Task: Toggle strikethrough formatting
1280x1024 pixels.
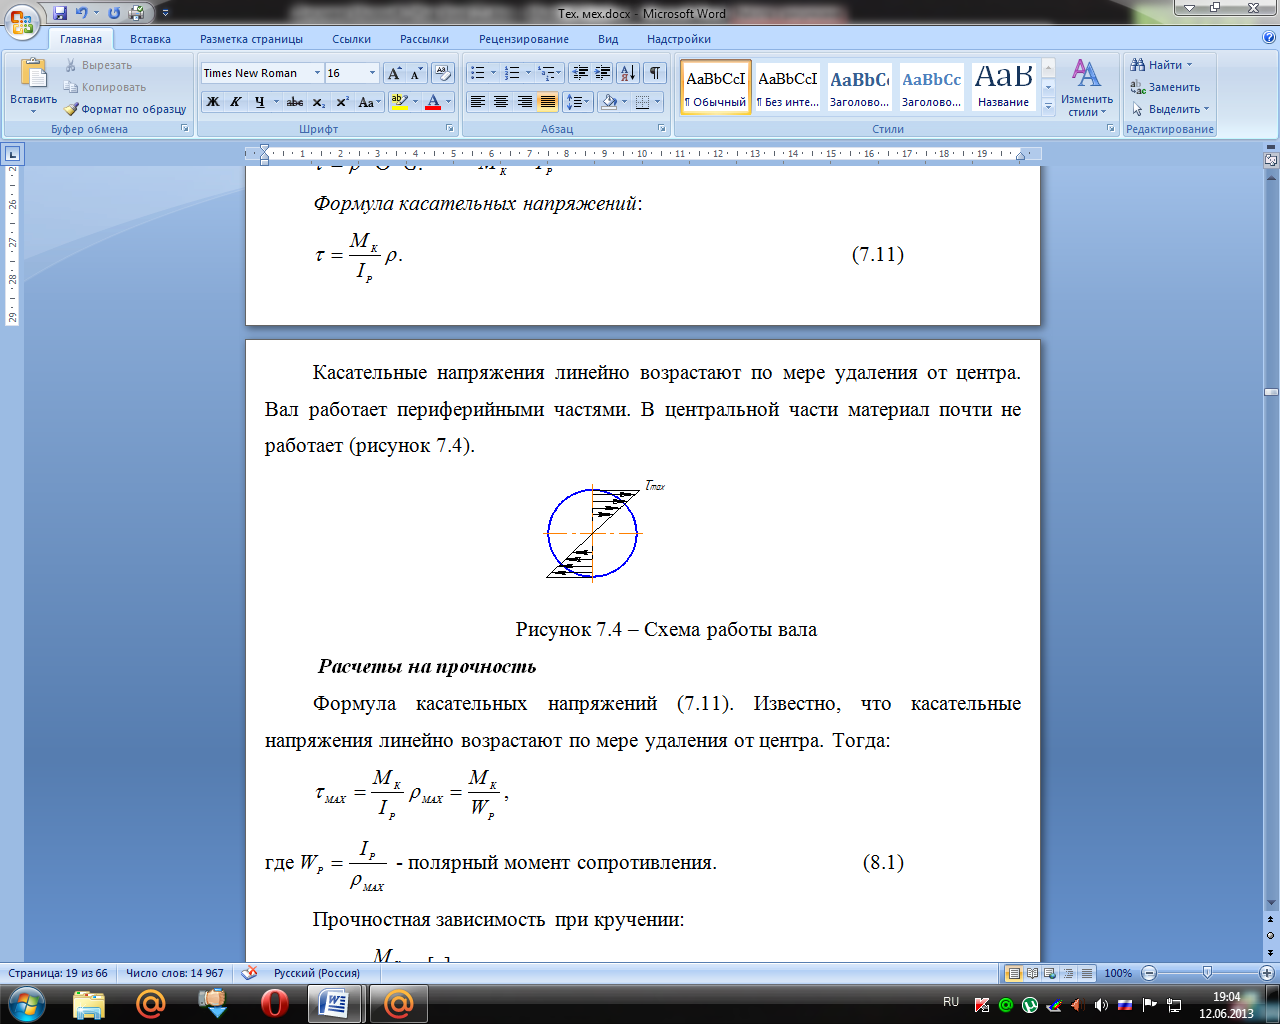Action: [x=294, y=102]
